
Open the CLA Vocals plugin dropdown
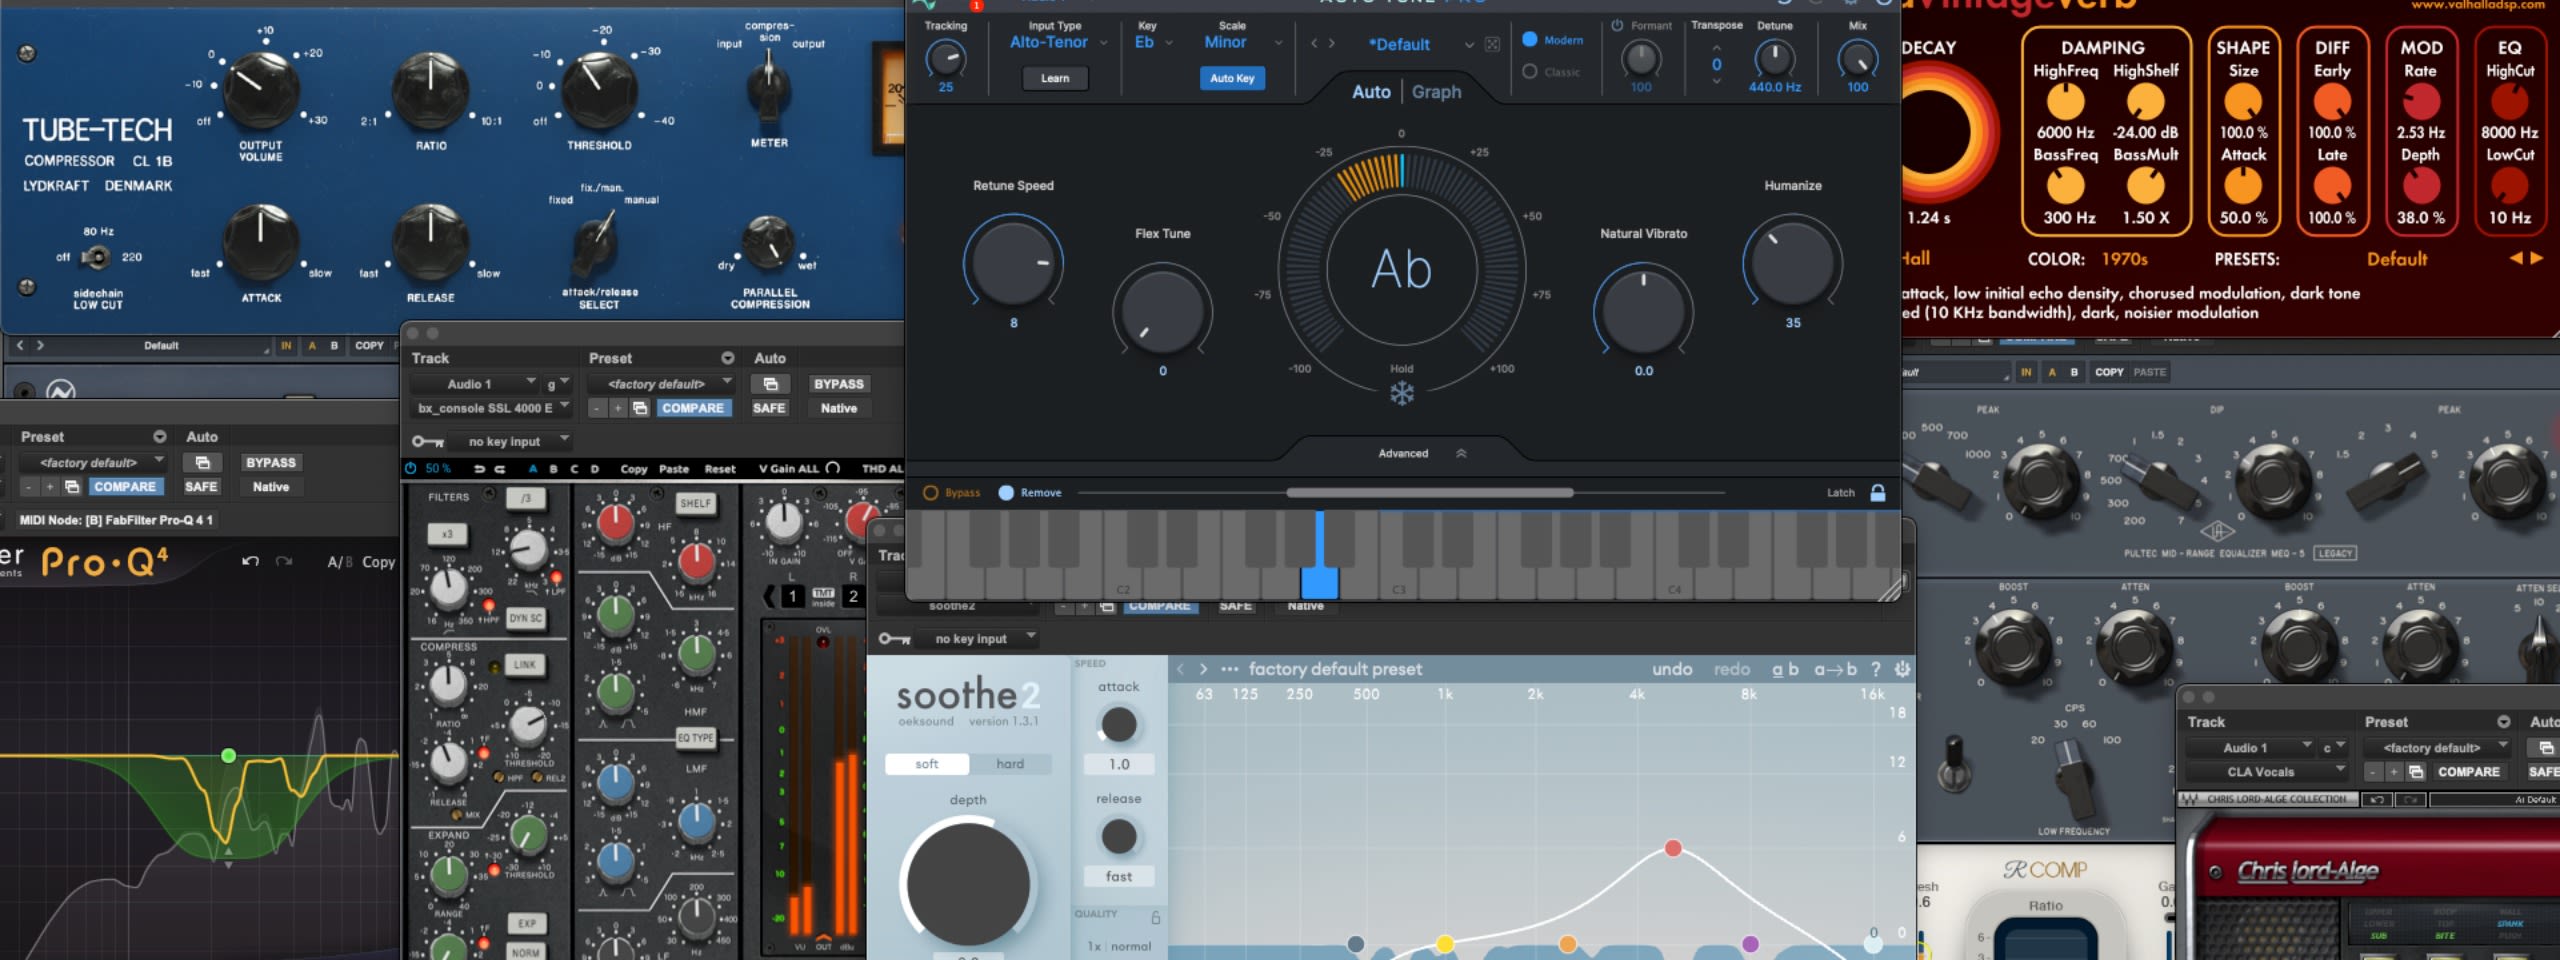point(2268,772)
